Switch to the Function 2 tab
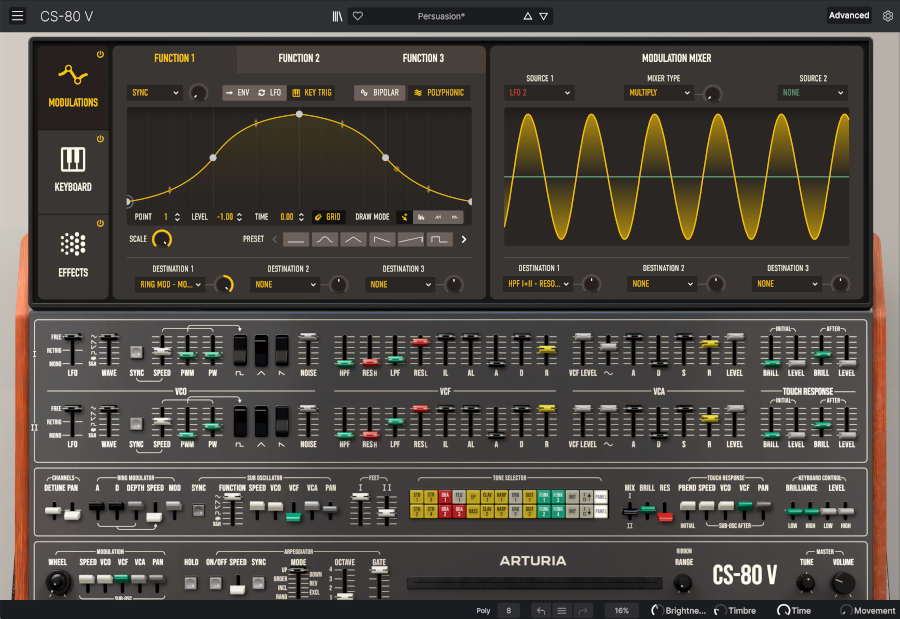900x619 pixels. pos(298,58)
